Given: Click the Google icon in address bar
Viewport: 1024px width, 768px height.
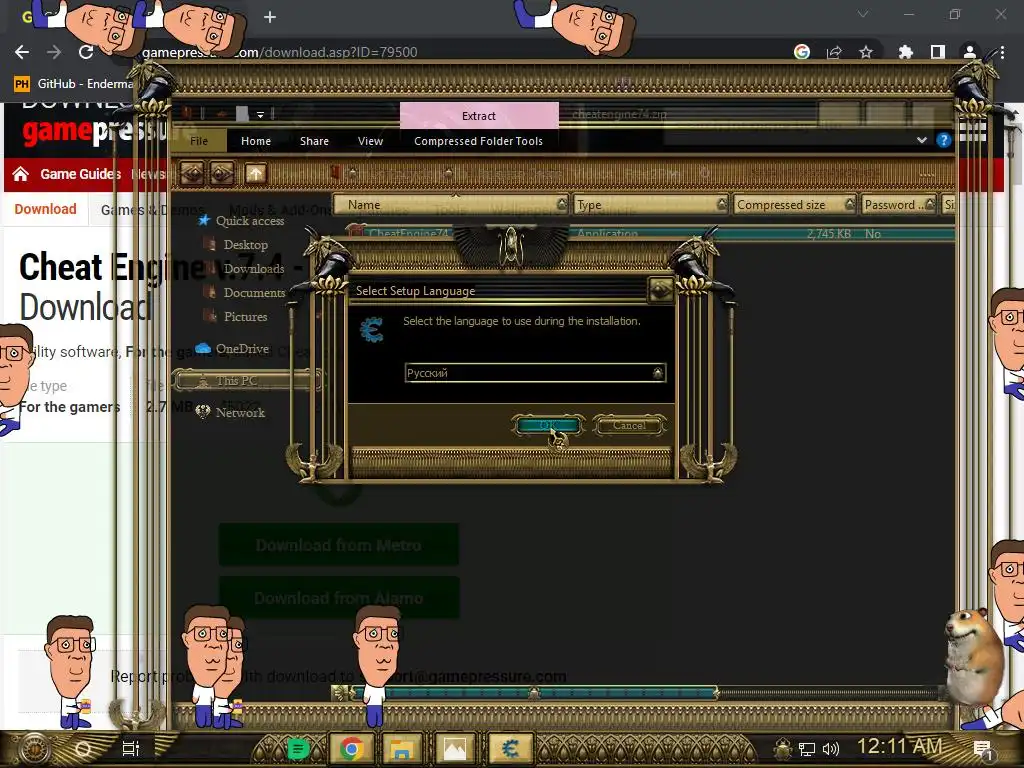Looking at the screenshot, I should [802, 52].
